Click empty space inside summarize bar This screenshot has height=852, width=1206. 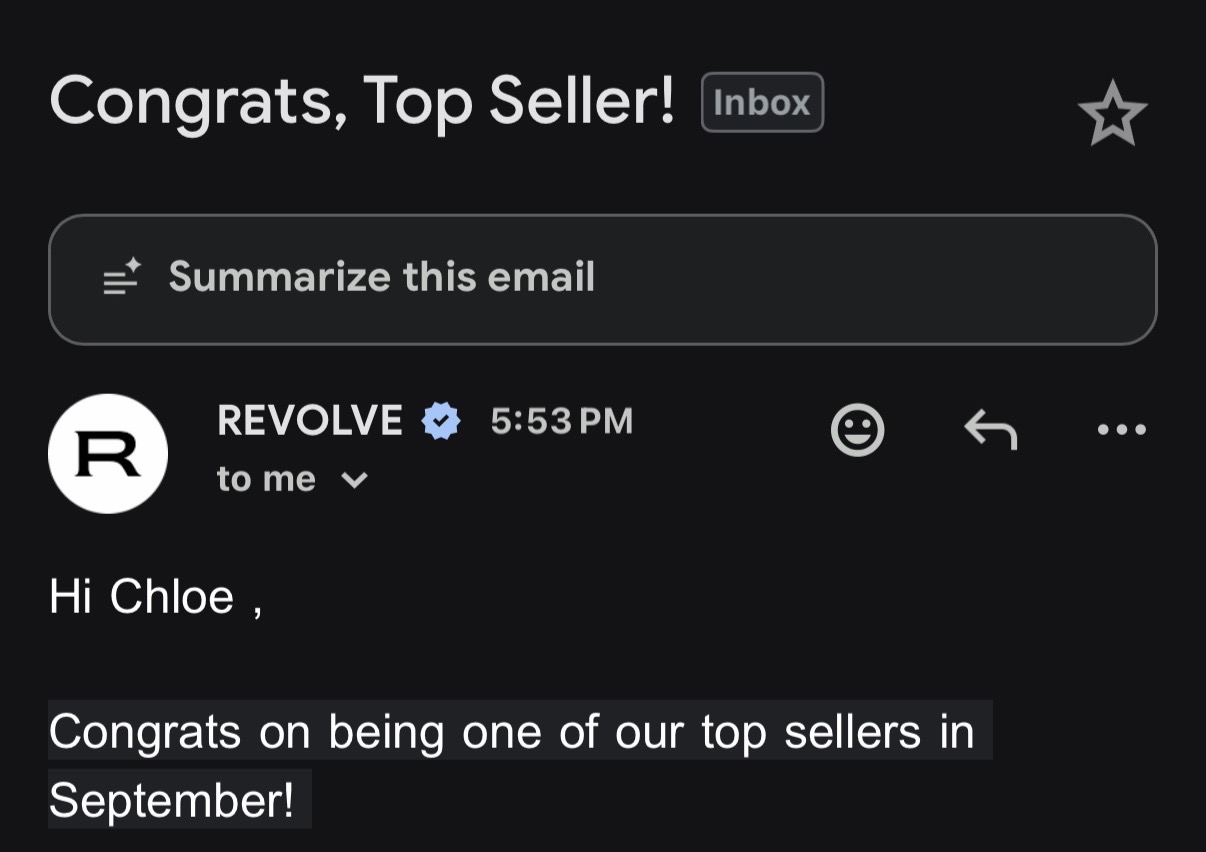(x=870, y=279)
